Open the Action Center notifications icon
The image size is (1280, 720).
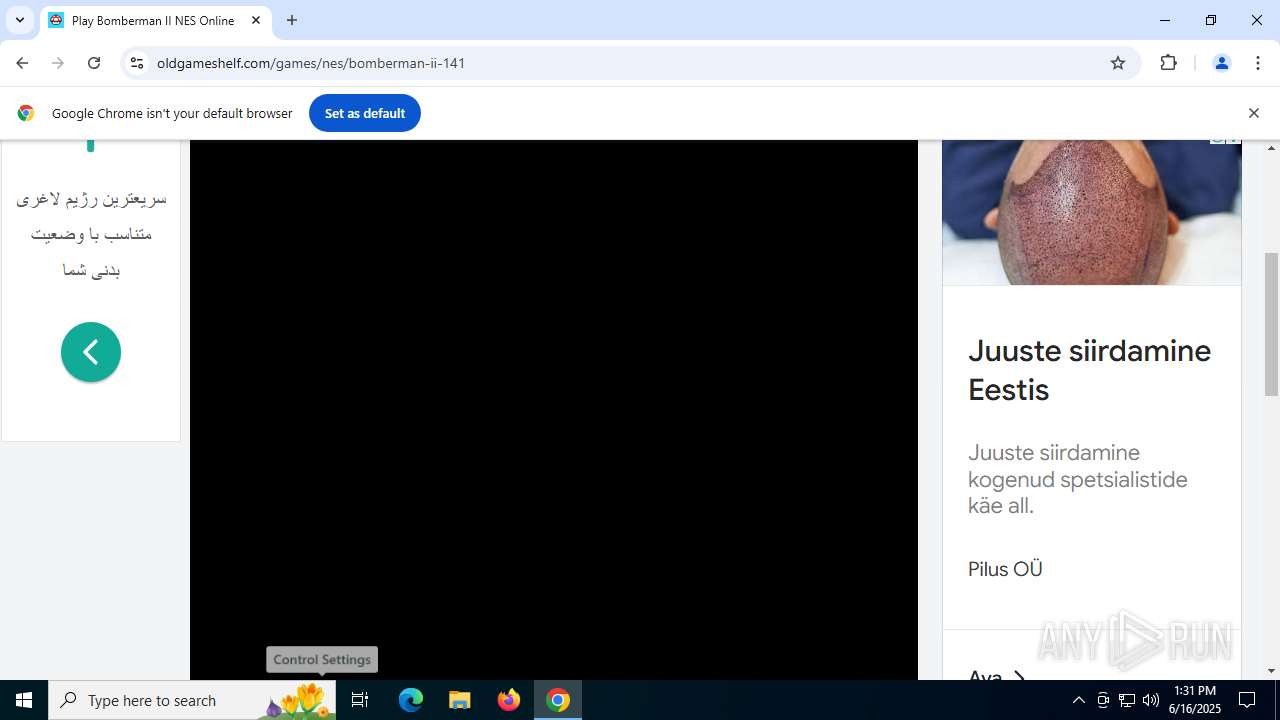(1247, 700)
